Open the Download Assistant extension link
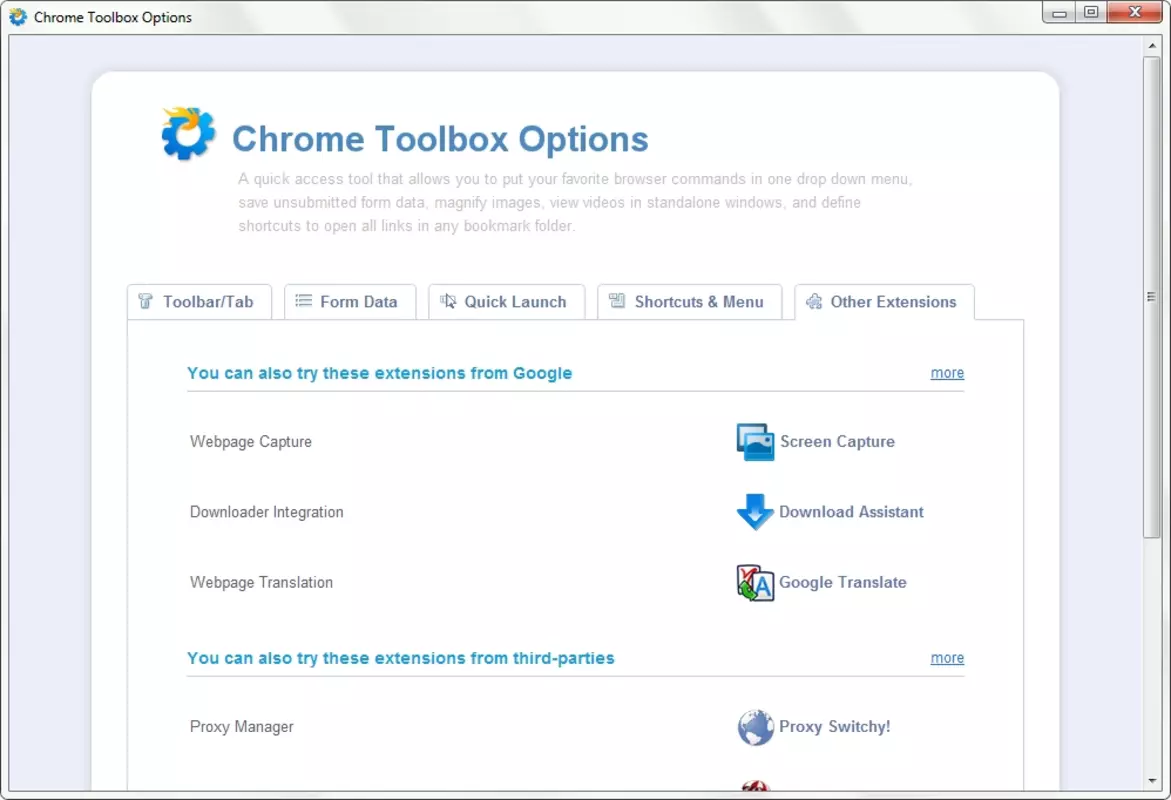The height and width of the screenshot is (800, 1171). [x=851, y=512]
